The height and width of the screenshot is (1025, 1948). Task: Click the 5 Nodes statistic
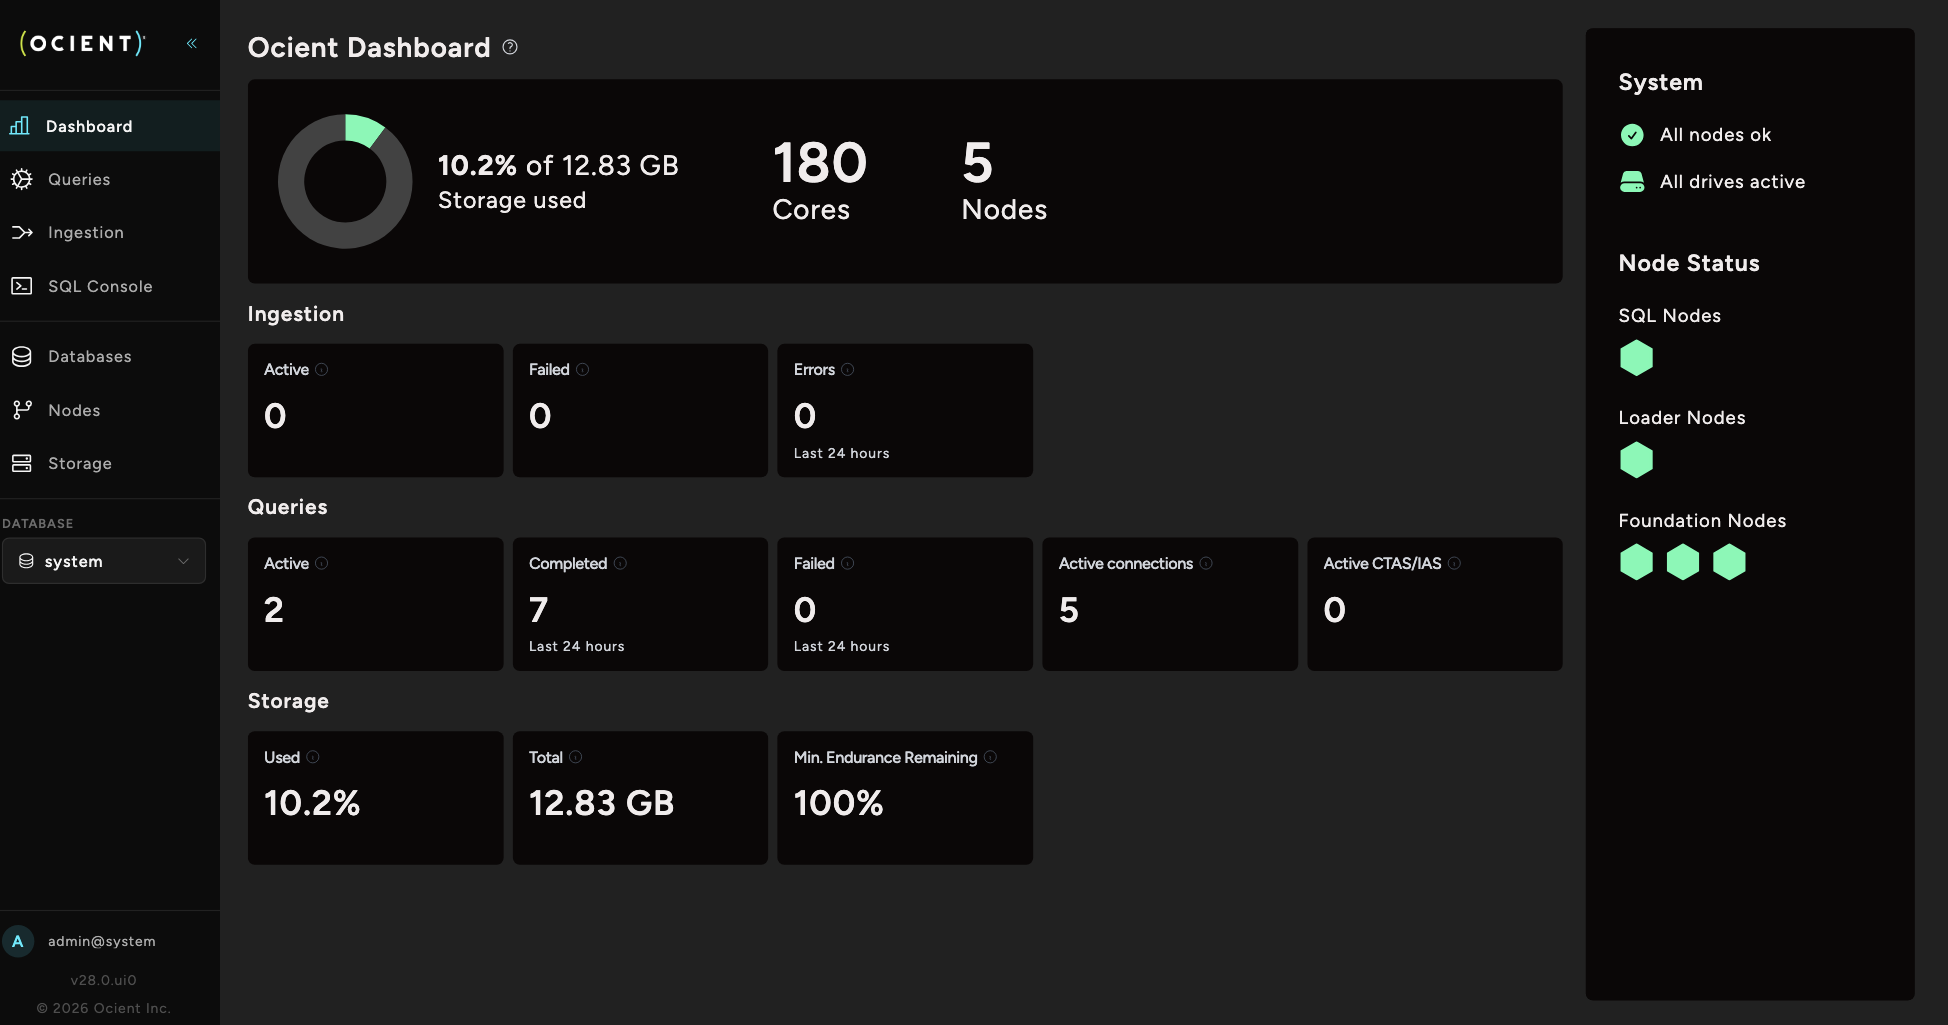coord(1004,180)
